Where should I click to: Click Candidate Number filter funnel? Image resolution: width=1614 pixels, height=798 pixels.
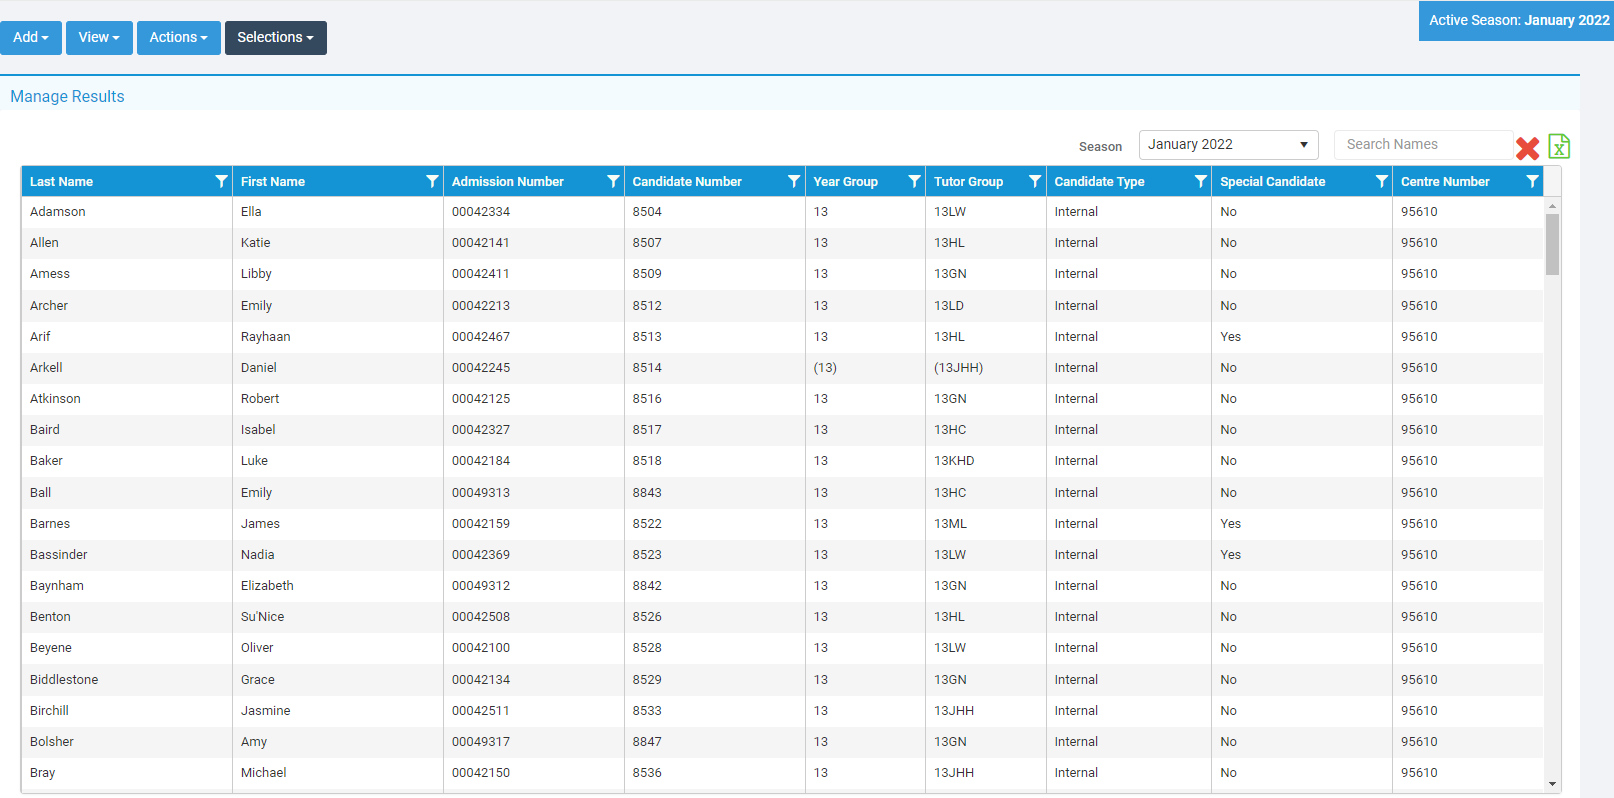[794, 181]
